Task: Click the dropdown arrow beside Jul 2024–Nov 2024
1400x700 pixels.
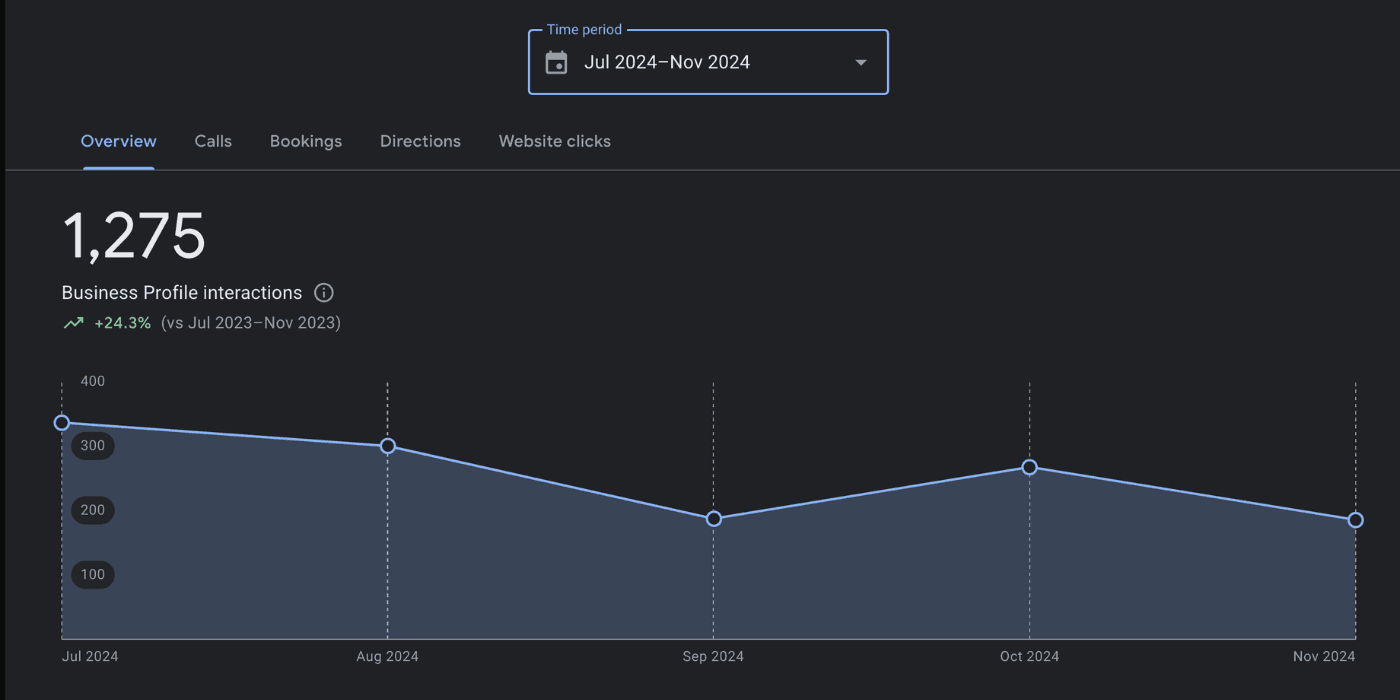Action: (x=860, y=61)
